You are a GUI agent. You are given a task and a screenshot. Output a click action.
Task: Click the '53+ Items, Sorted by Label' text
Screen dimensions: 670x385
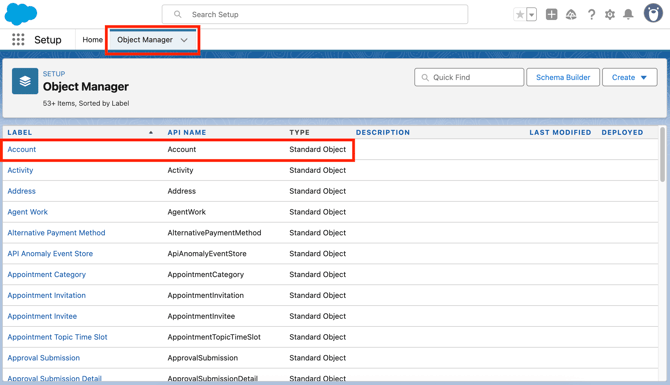coord(86,103)
